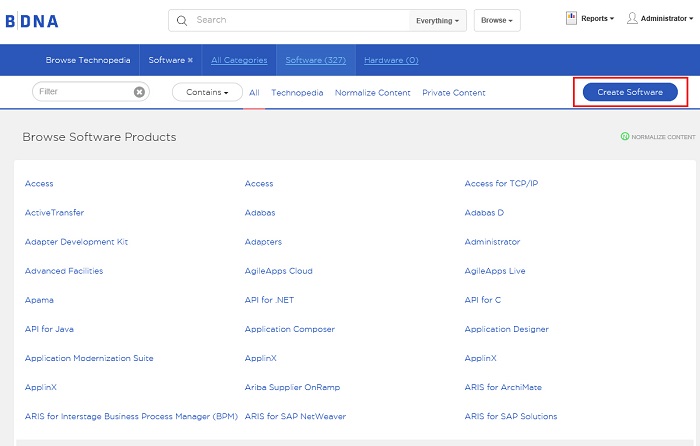Viewport: 700px width, 446px height.
Task: Open the API for .NET link
Action: pyautogui.click(x=269, y=300)
